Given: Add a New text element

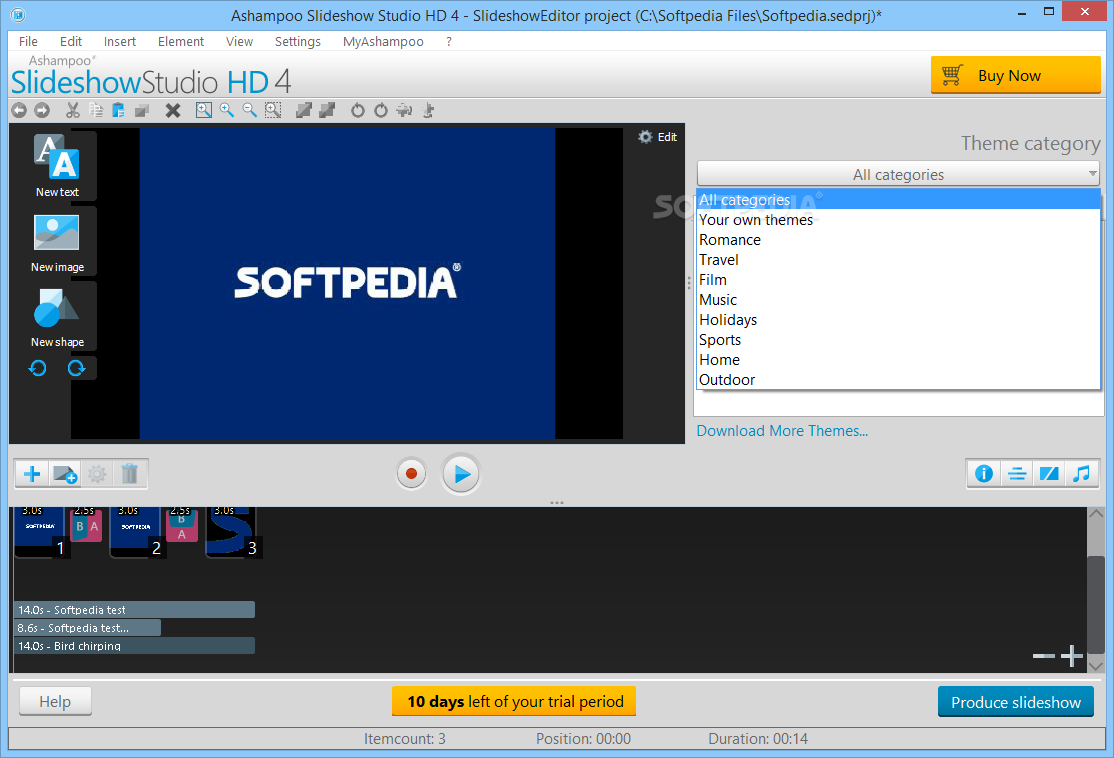Looking at the screenshot, I should click(58, 166).
